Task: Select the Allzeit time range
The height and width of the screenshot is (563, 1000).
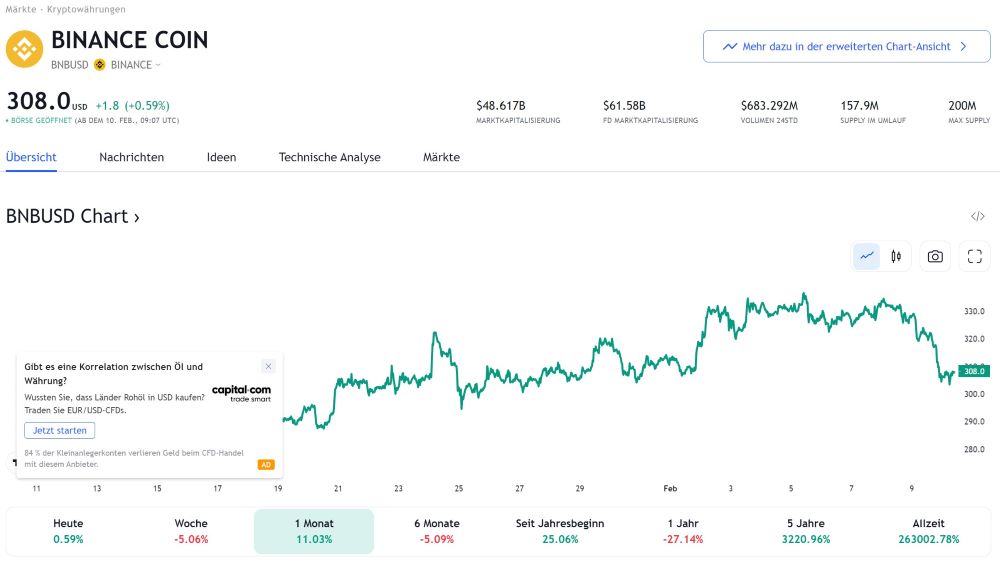Action: pyautogui.click(x=929, y=531)
